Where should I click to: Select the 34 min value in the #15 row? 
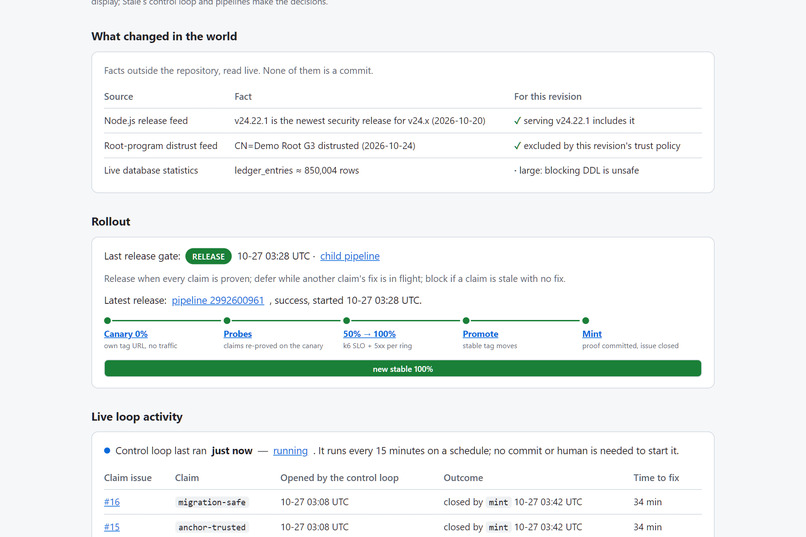648,527
